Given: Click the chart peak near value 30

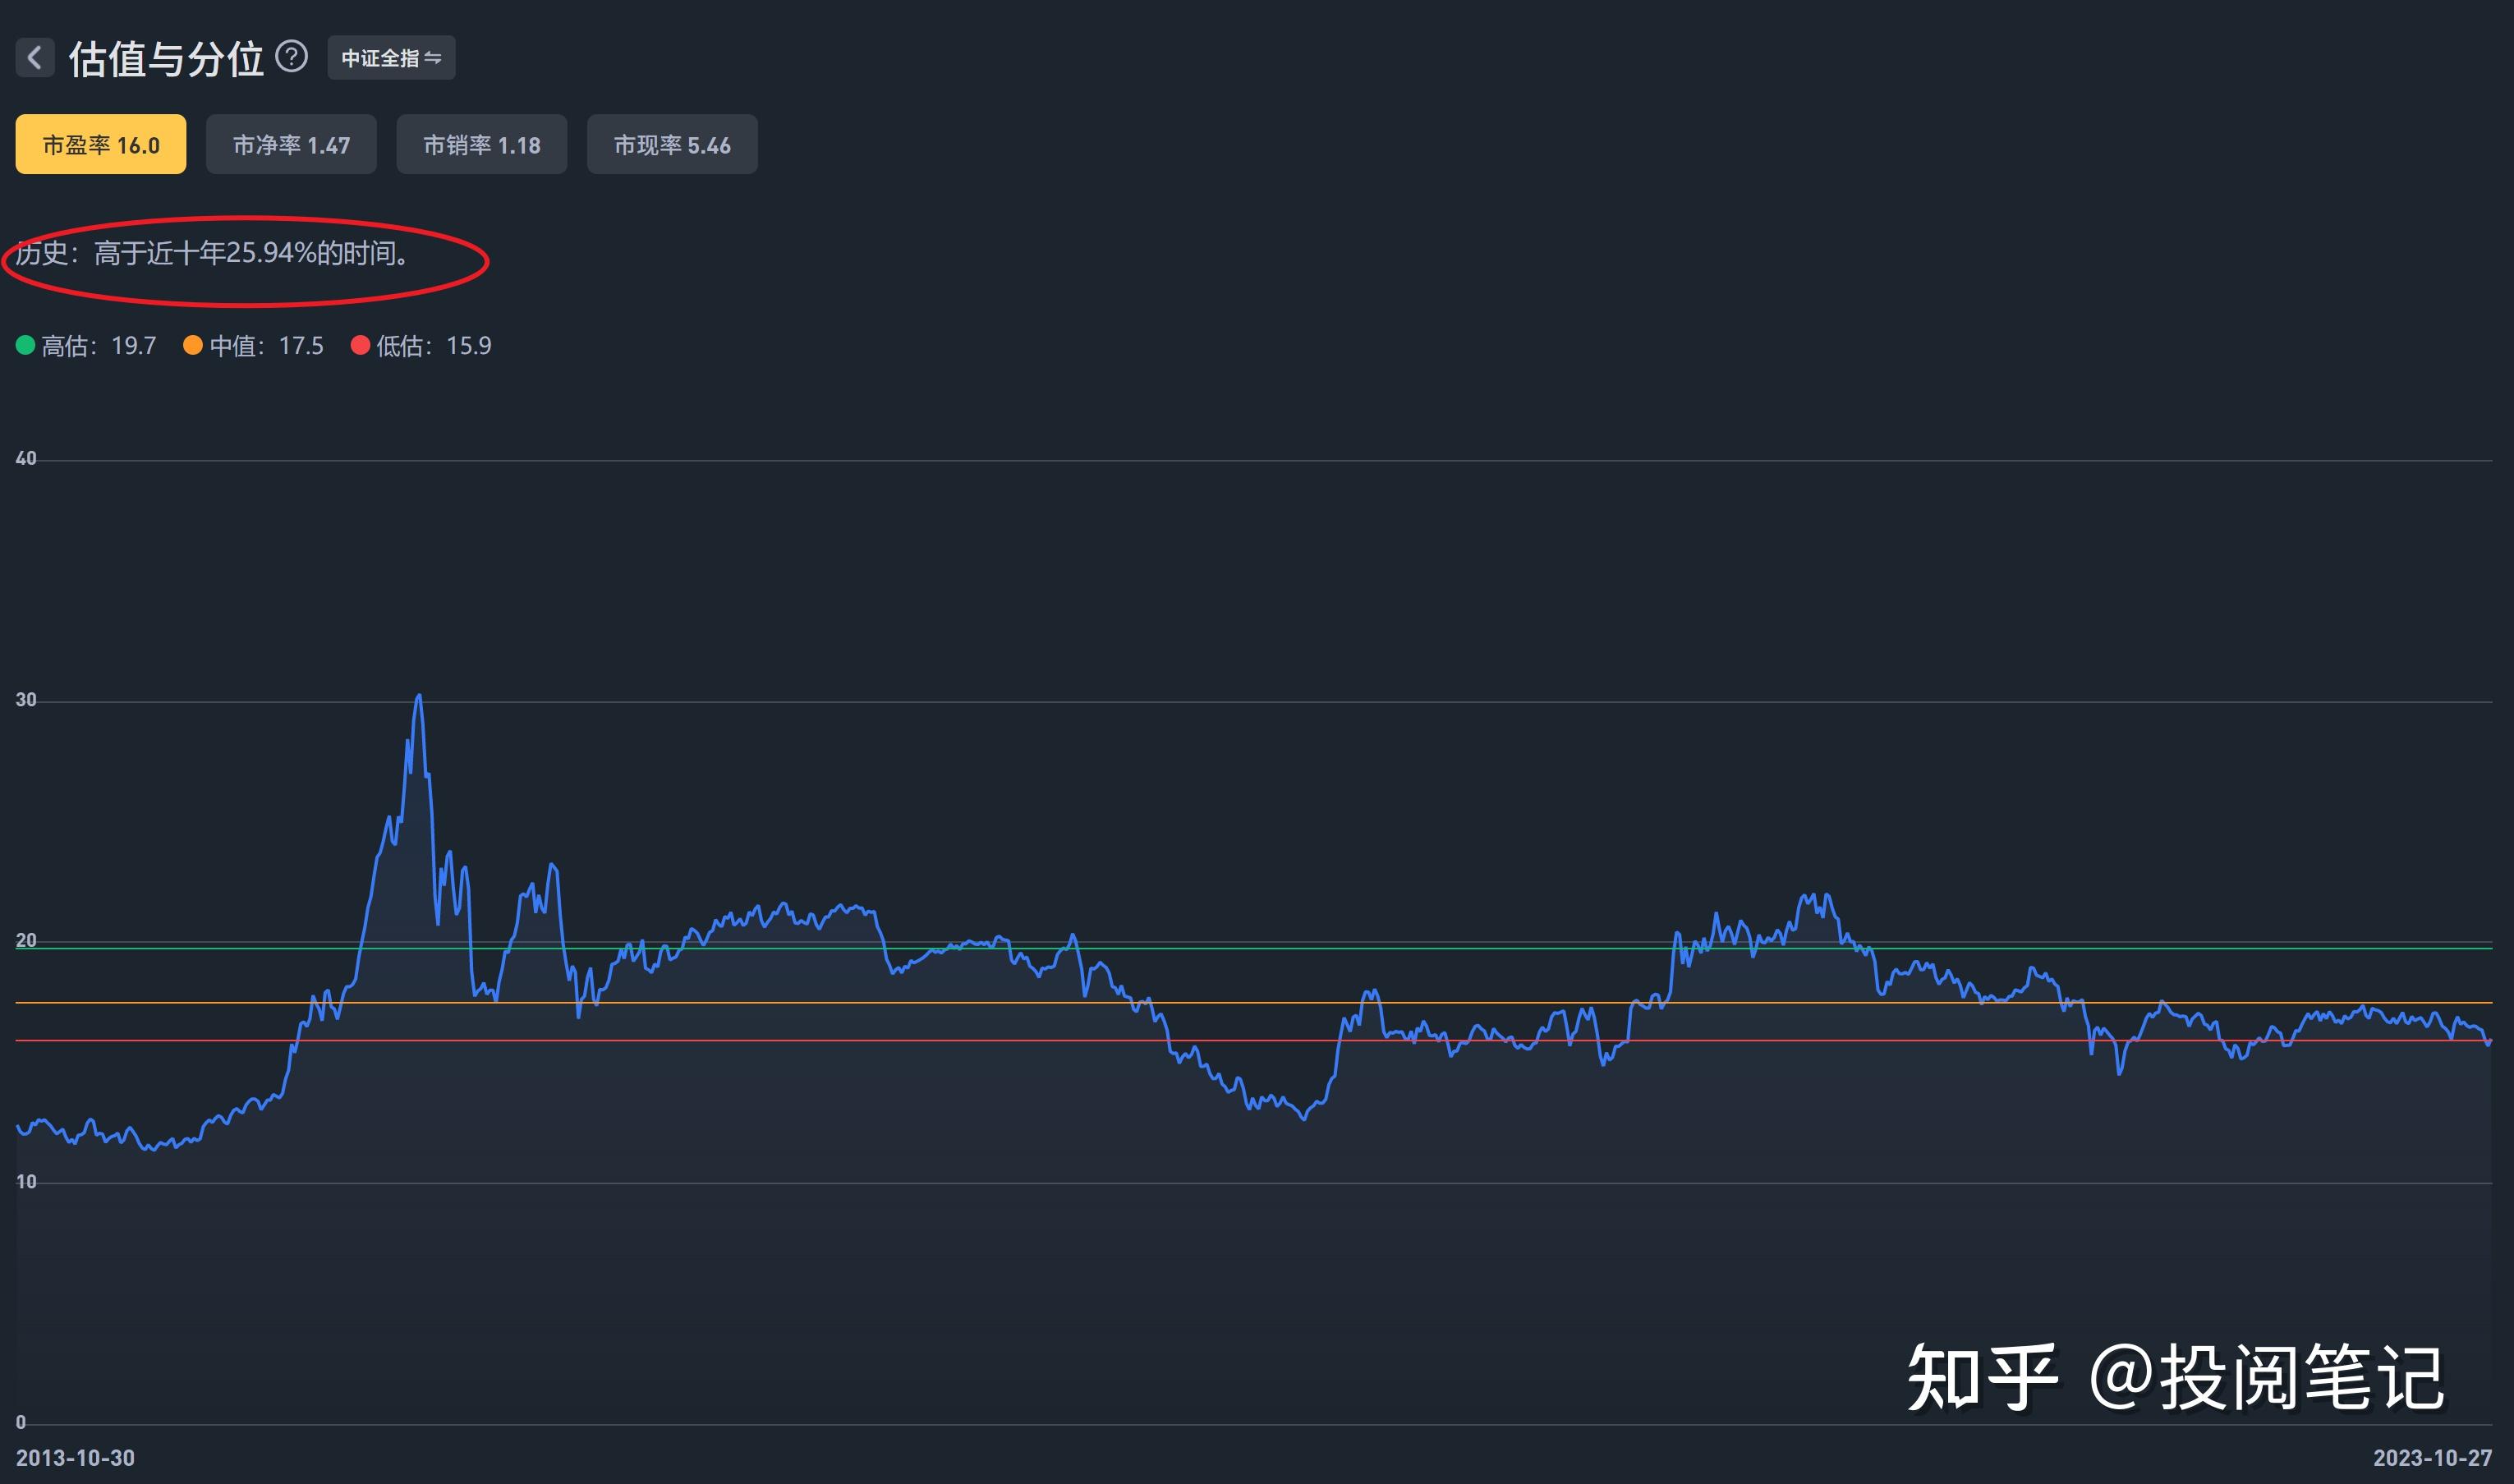Looking at the screenshot, I should 419,696.
